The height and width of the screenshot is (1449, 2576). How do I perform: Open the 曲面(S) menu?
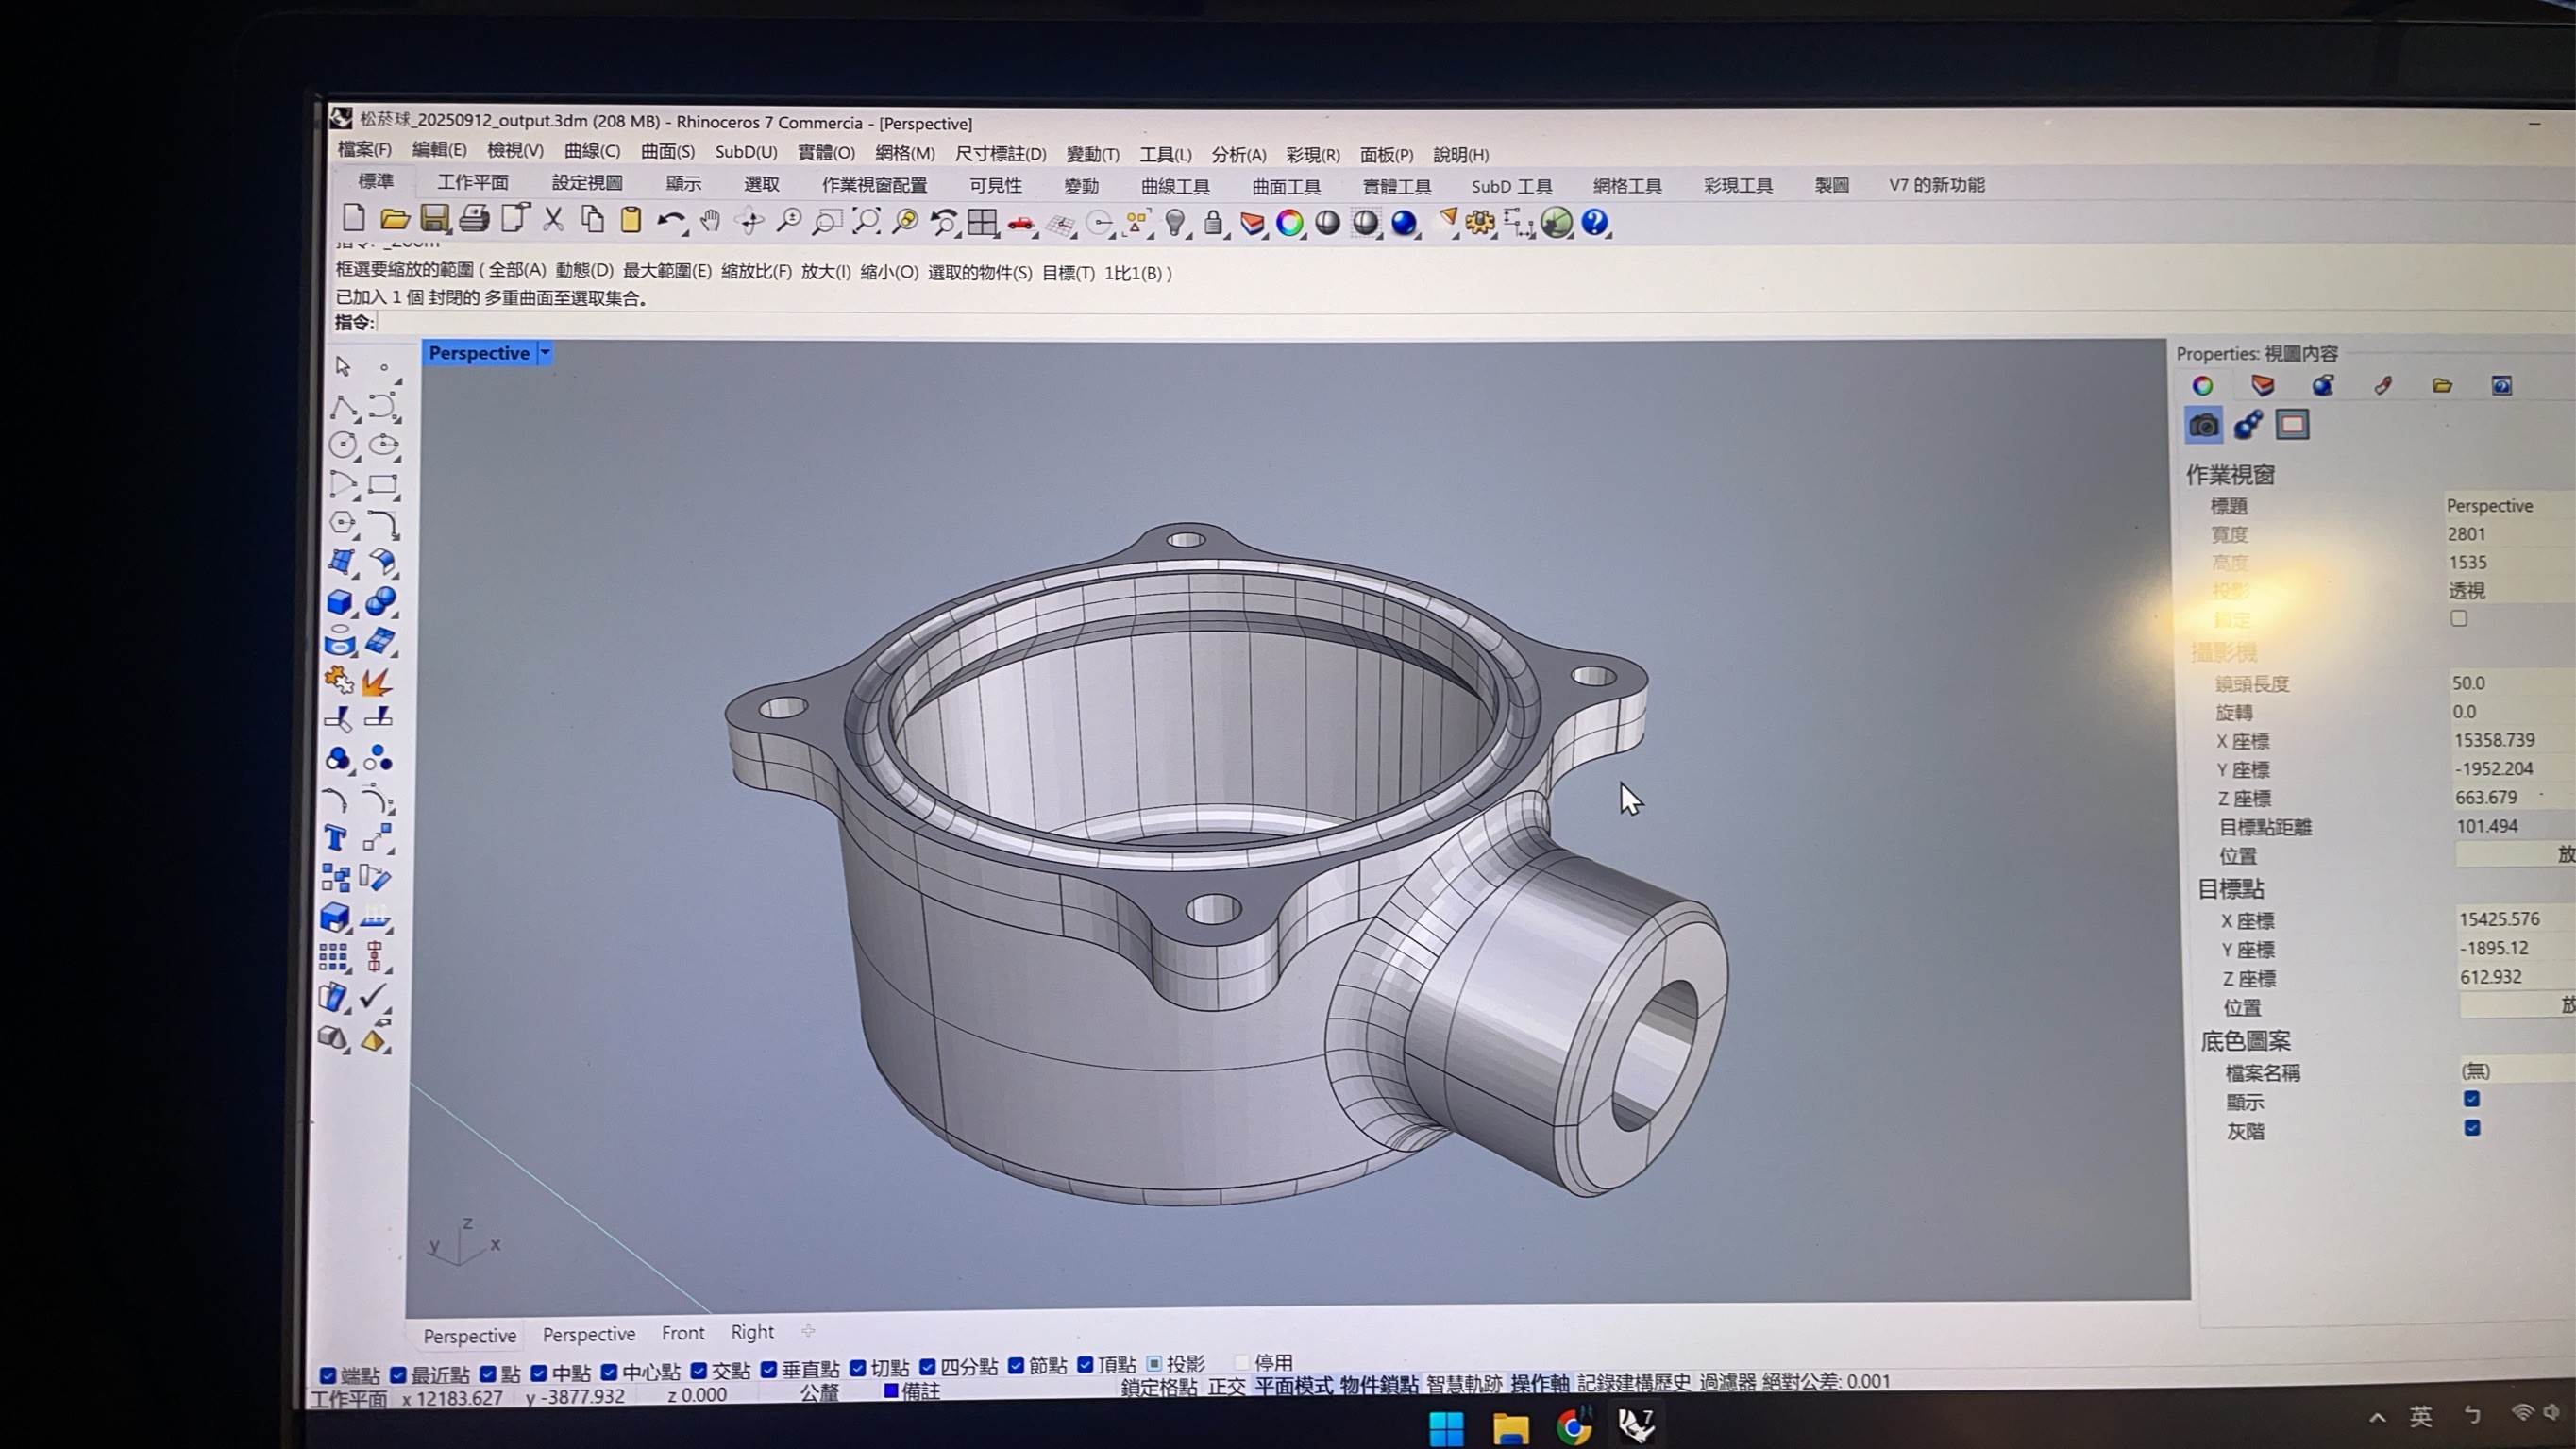tap(667, 151)
